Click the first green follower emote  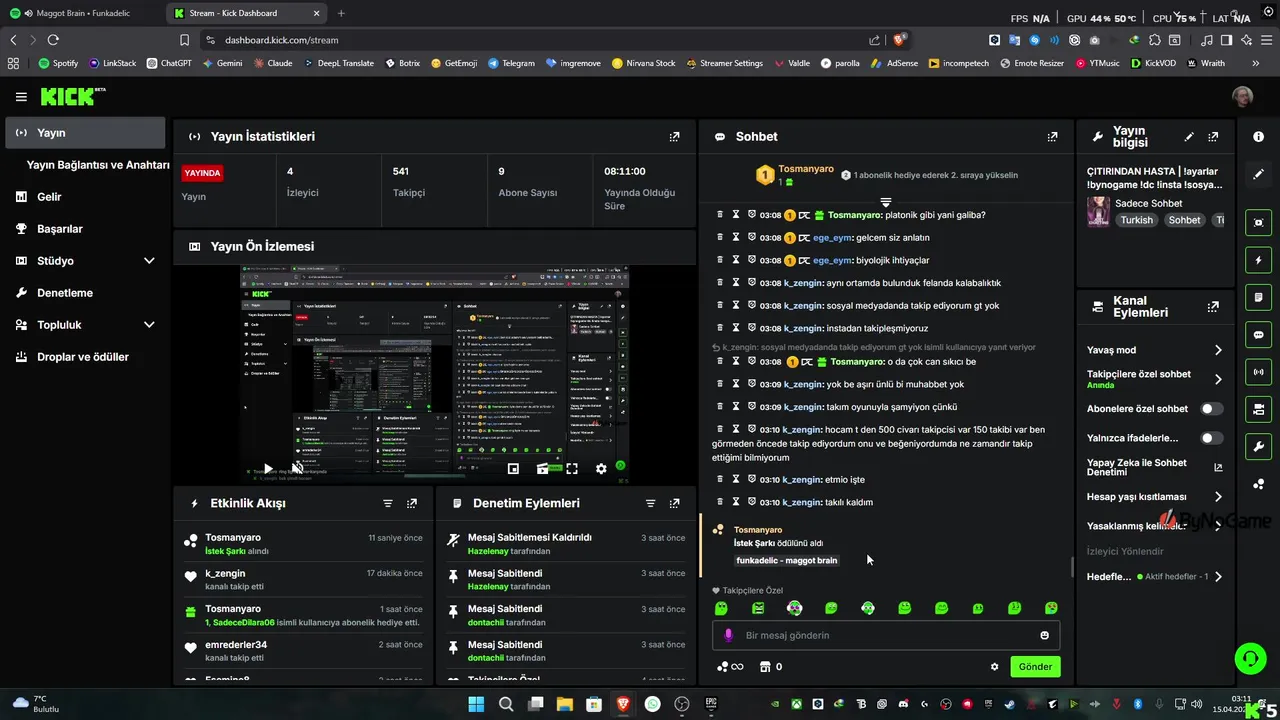[x=721, y=608]
